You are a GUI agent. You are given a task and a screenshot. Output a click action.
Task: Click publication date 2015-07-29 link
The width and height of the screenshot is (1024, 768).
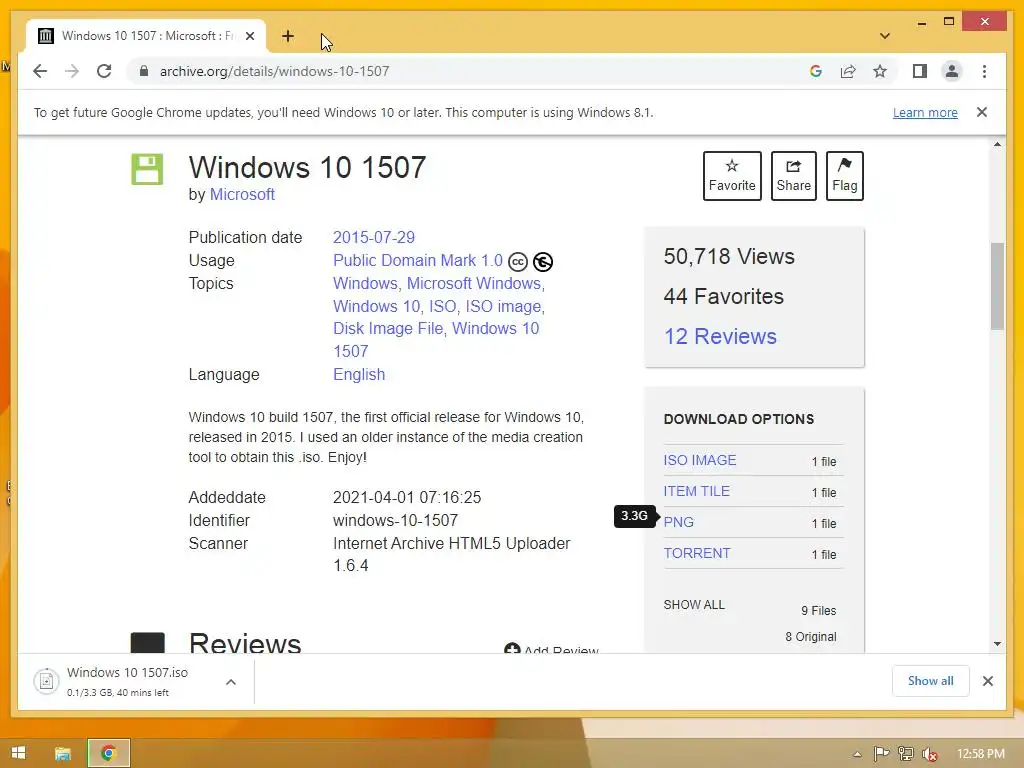click(374, 237)
